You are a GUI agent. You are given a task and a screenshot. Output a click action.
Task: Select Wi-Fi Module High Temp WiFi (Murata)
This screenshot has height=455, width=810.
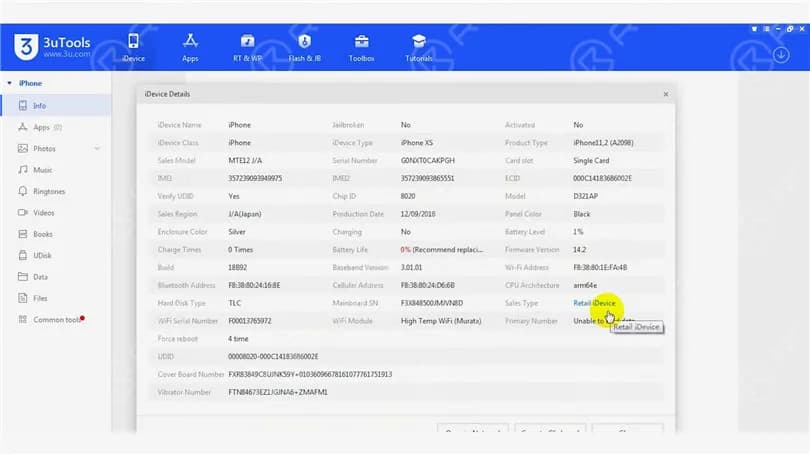pyautogui.click(x=441, y=321)
